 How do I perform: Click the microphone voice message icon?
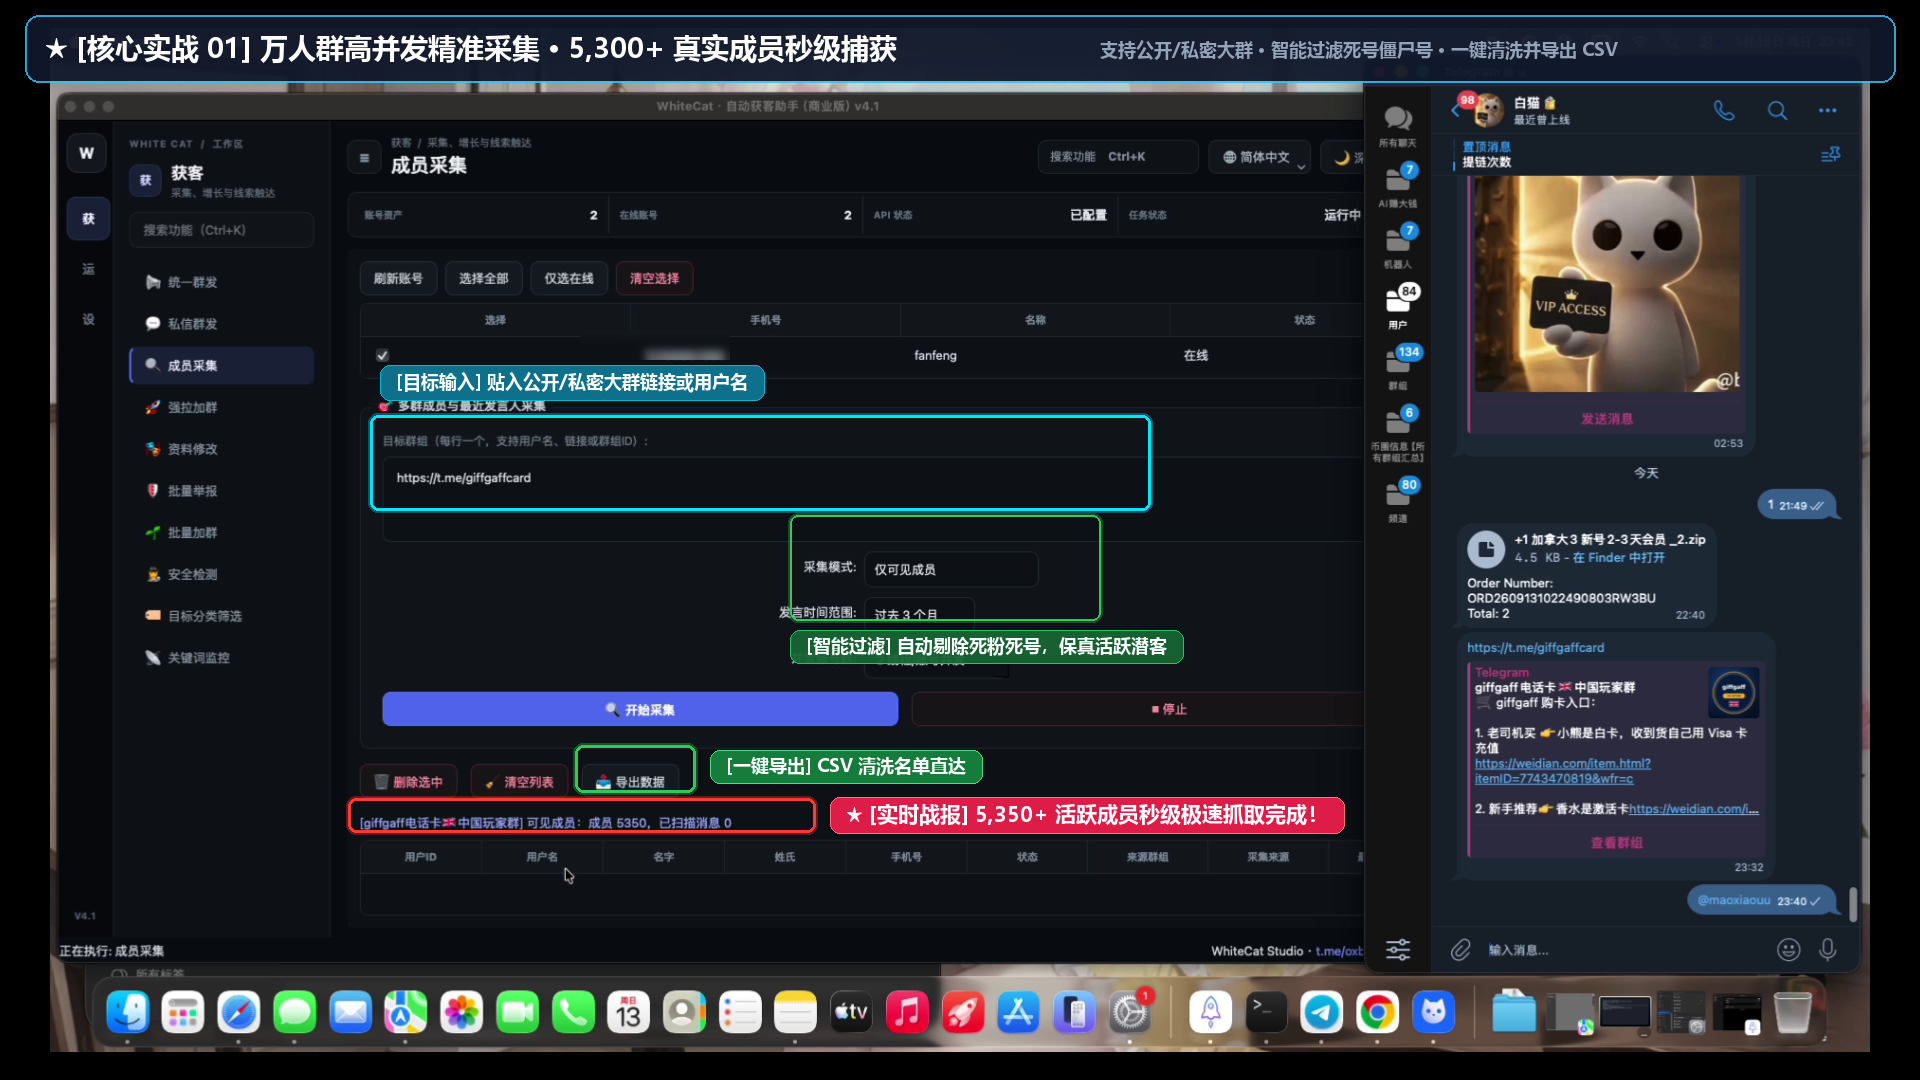(1828, 950)
